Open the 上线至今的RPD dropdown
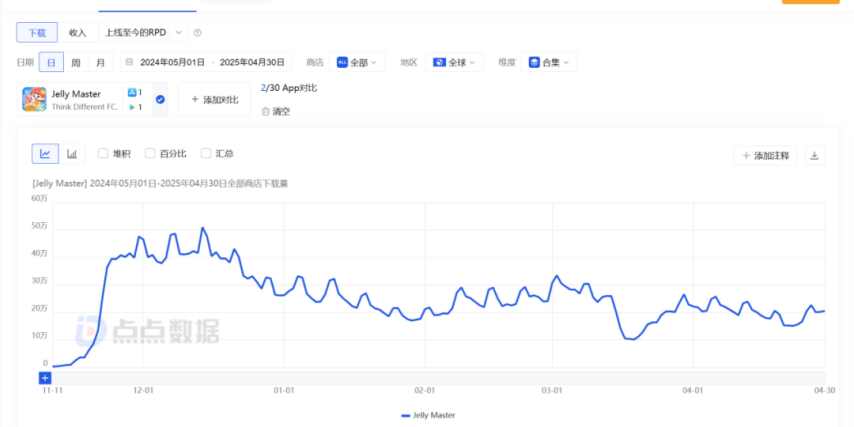This screenshot has height=427, width=854. pyautogui.click(x=143, y=33)
